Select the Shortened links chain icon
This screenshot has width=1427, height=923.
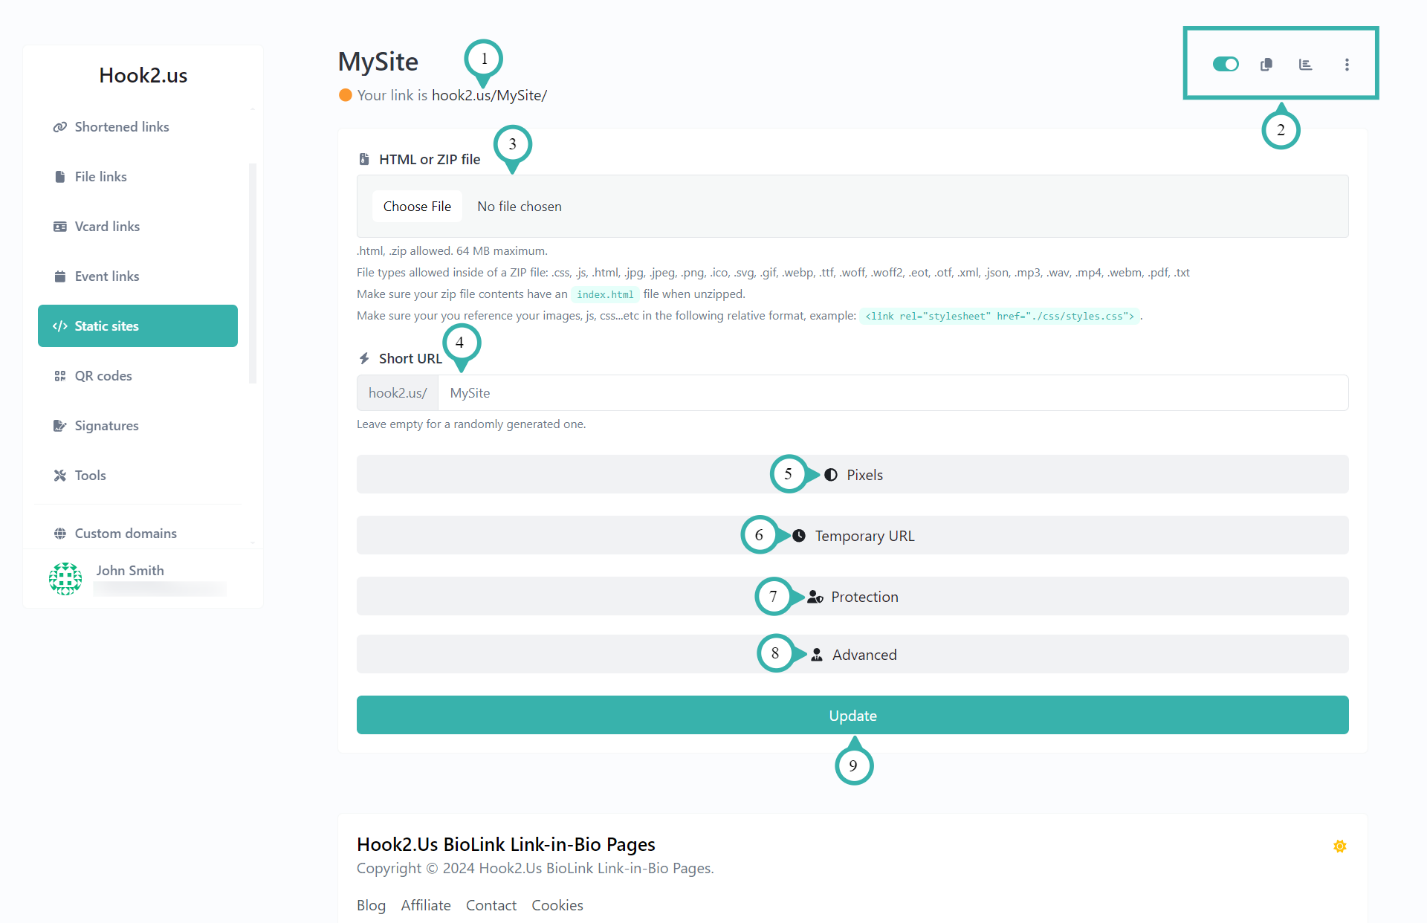click(61, 126)
